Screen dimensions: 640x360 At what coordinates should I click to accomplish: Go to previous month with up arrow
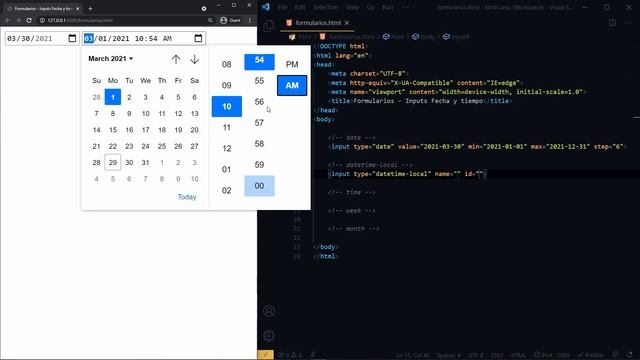pos(176,59)
